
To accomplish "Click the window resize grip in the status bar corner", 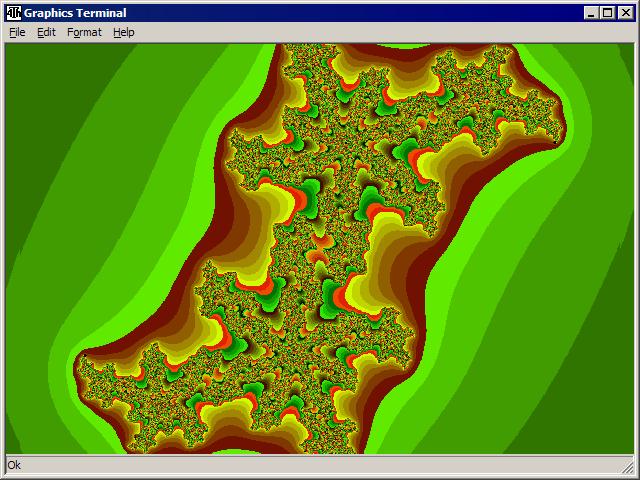I will pos(630,468).
